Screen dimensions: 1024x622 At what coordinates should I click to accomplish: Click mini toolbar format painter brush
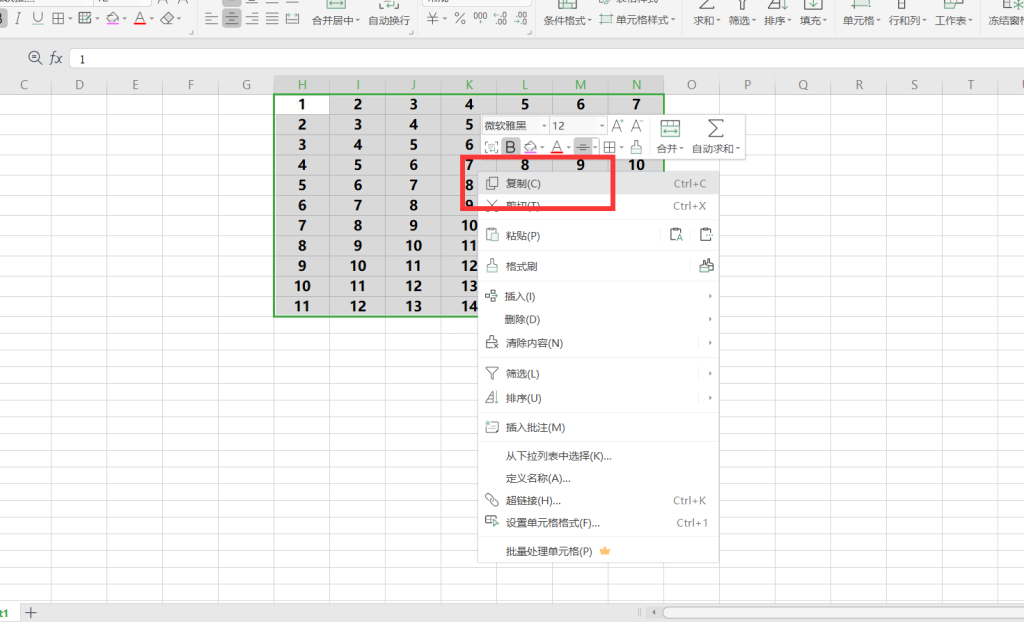point(636,147)
